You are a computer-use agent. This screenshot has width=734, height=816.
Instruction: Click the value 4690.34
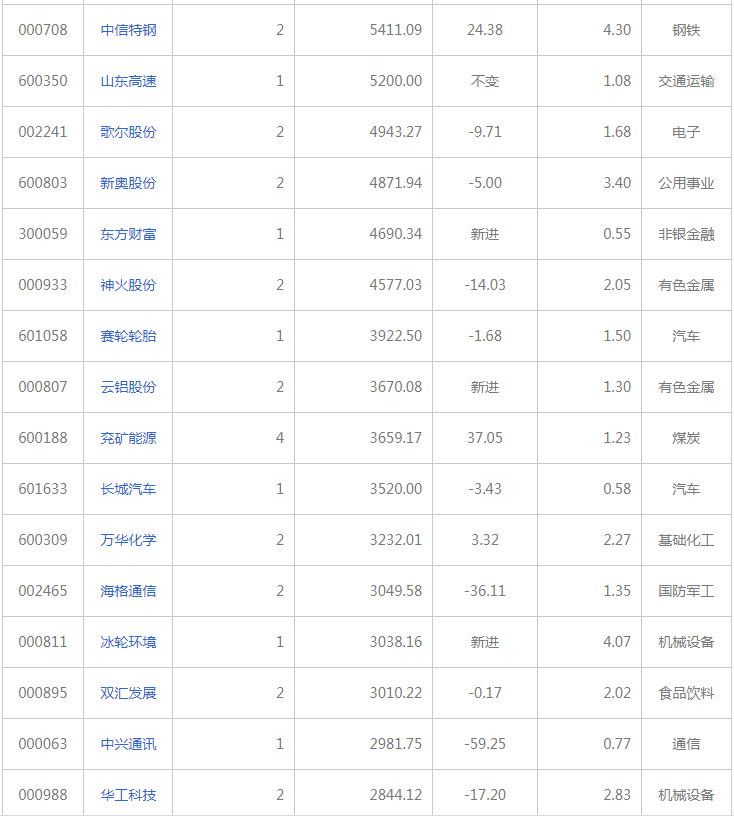tap(396, 234)
